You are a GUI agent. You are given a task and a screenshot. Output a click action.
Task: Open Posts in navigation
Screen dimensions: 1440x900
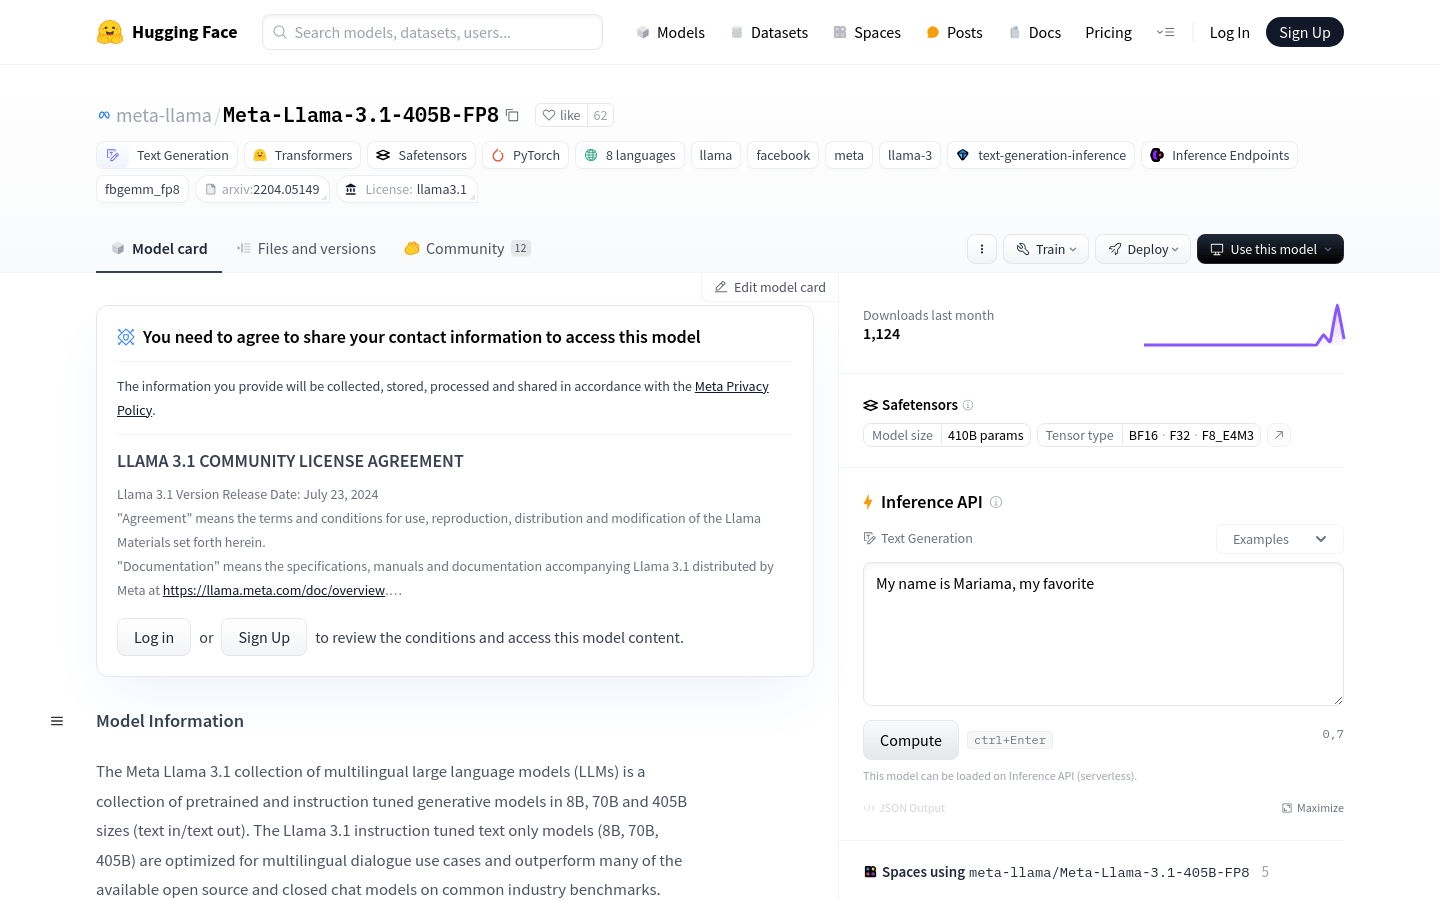954,32
